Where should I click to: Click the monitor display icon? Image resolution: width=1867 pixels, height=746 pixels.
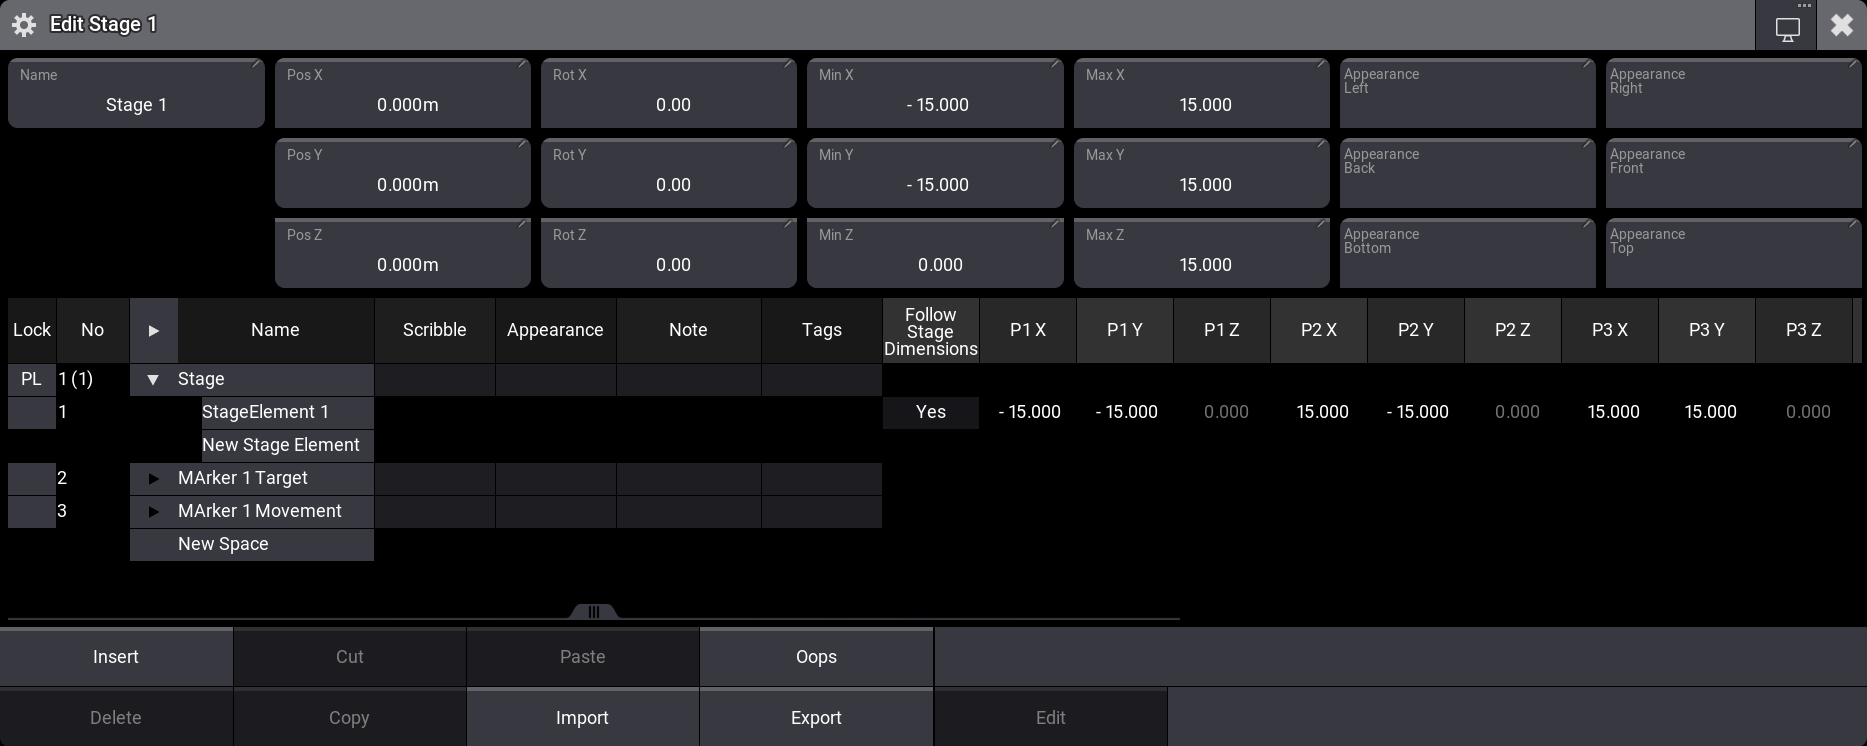coord(1787,28)
